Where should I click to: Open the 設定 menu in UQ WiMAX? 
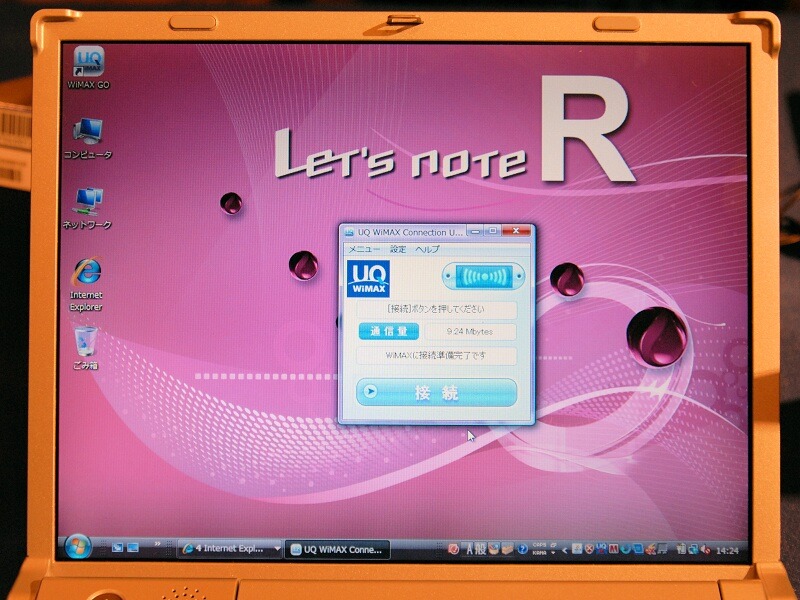[x=398, y=249]
